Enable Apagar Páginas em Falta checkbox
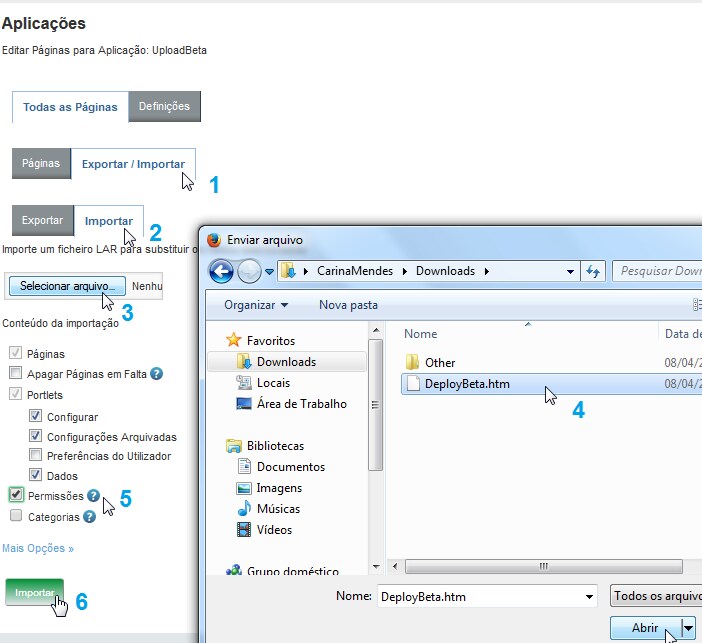This screenshot has height=643, width=702. tap(15, 373)
